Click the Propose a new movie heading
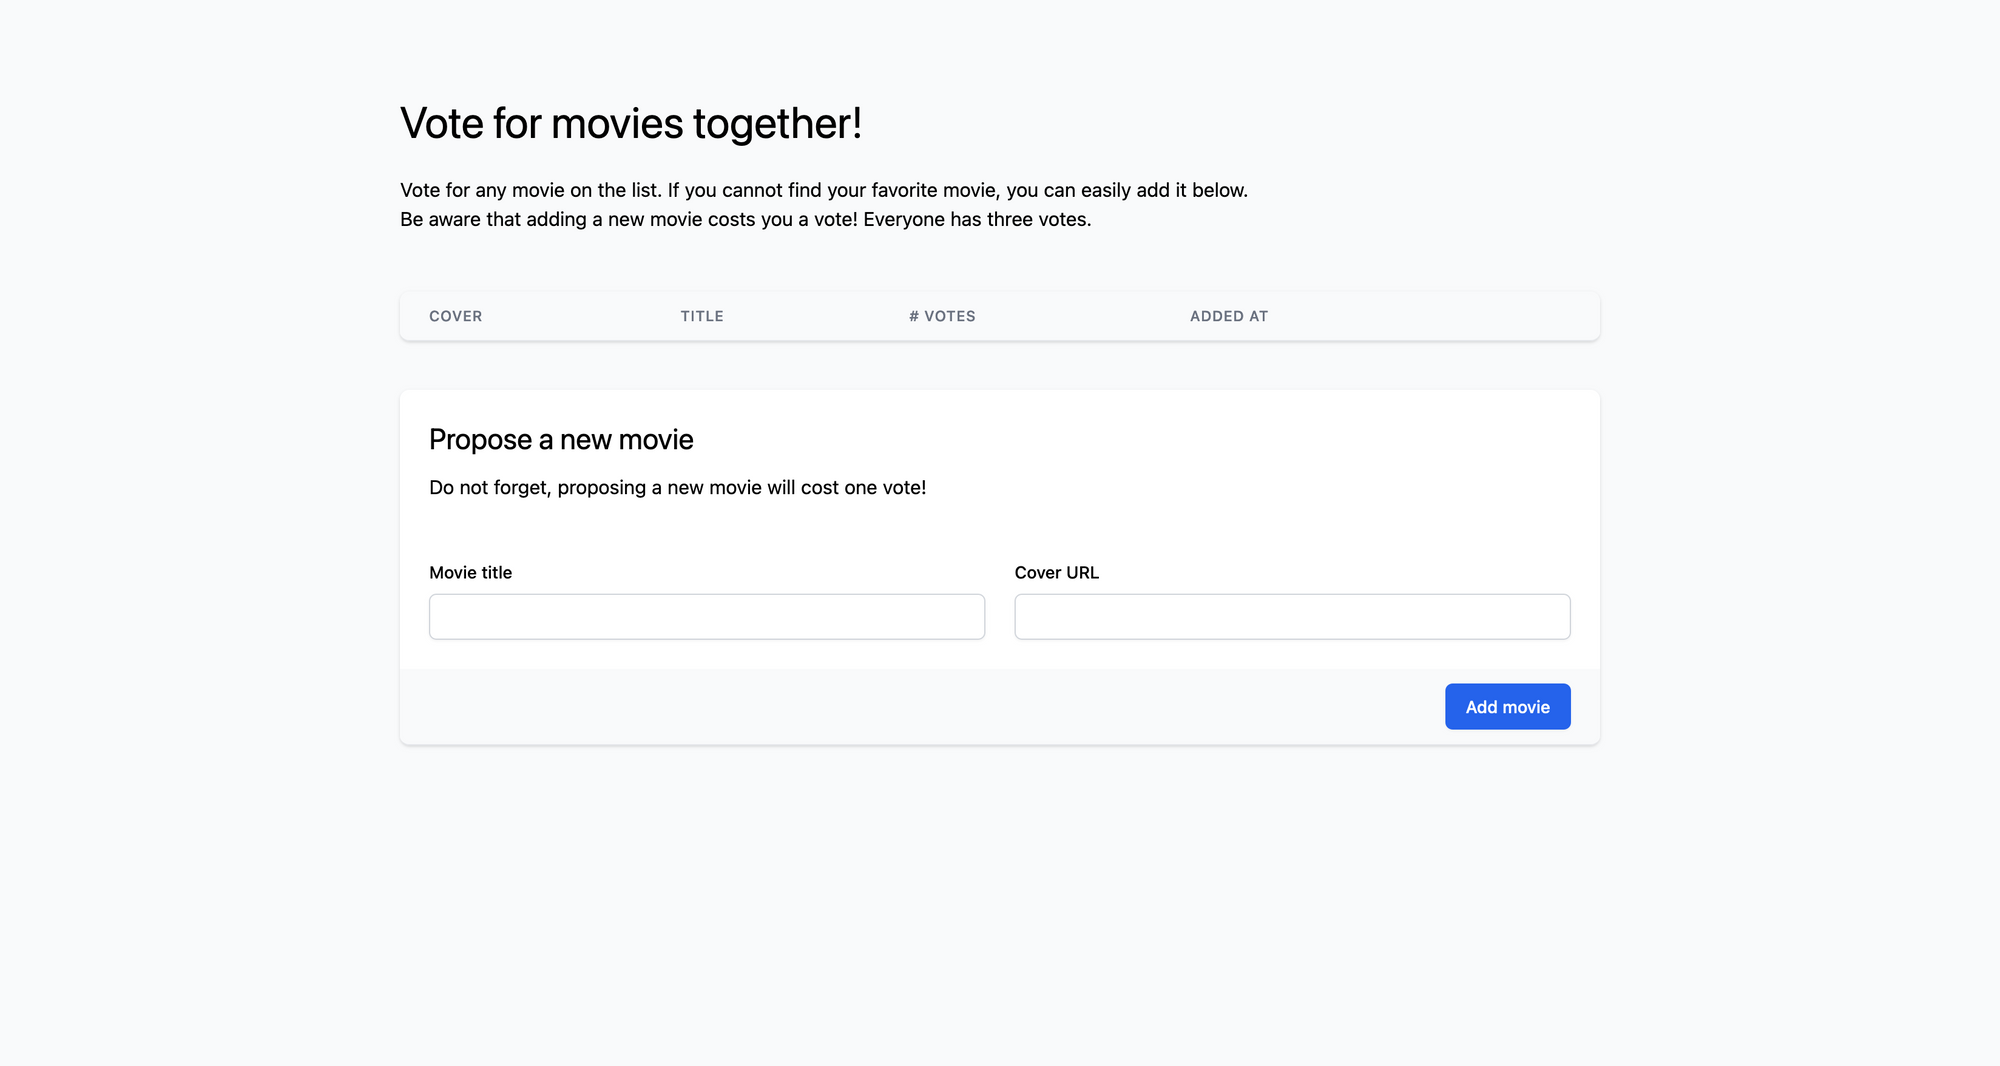 [561, 440]
